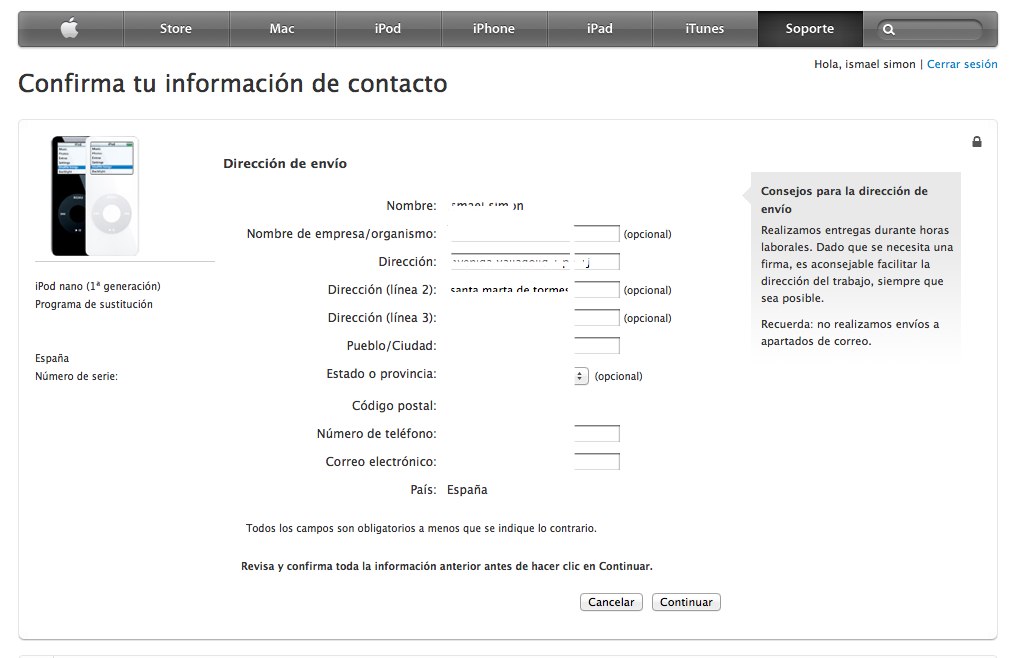
Task: Click the Apple logo in the navigation bar
Action: (70, 29)
